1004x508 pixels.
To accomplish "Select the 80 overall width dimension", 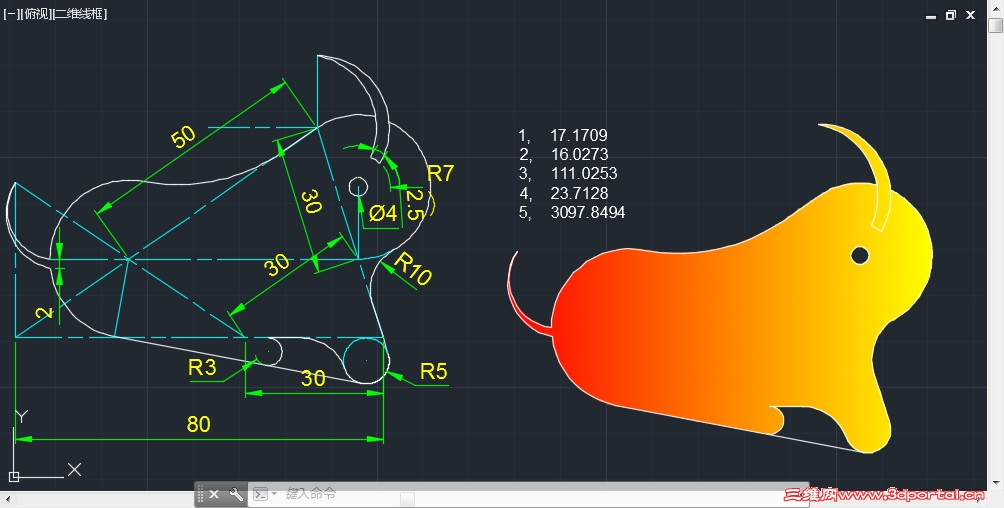I will coord(198,424).
